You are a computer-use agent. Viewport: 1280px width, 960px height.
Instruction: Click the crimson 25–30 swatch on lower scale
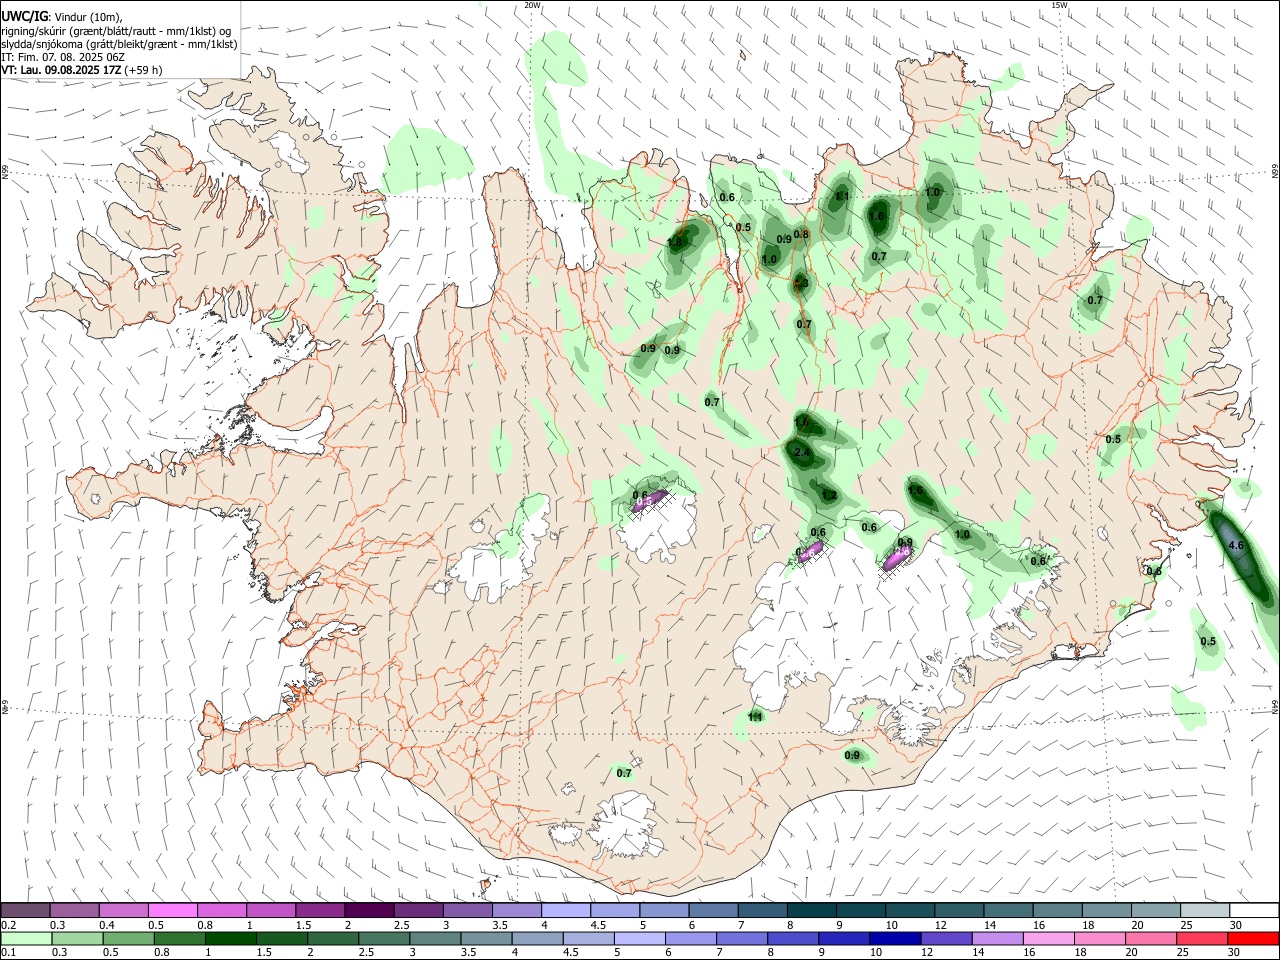tap(1202, 939)
